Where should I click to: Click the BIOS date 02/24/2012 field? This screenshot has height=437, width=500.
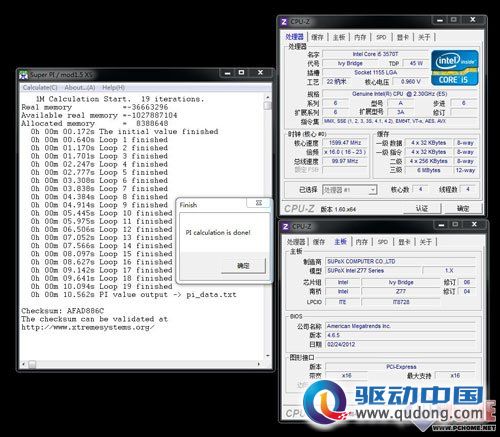click(x=401, y=344)
